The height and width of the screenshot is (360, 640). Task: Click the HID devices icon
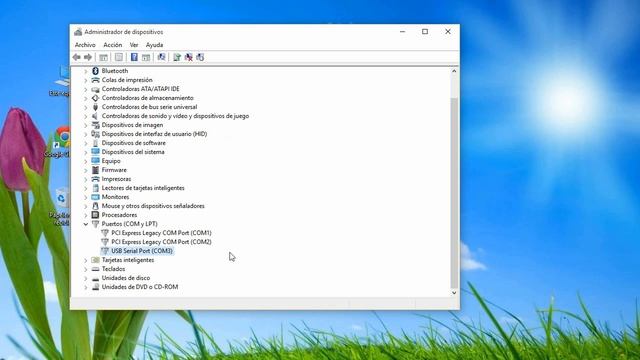[x=95, y=134]
